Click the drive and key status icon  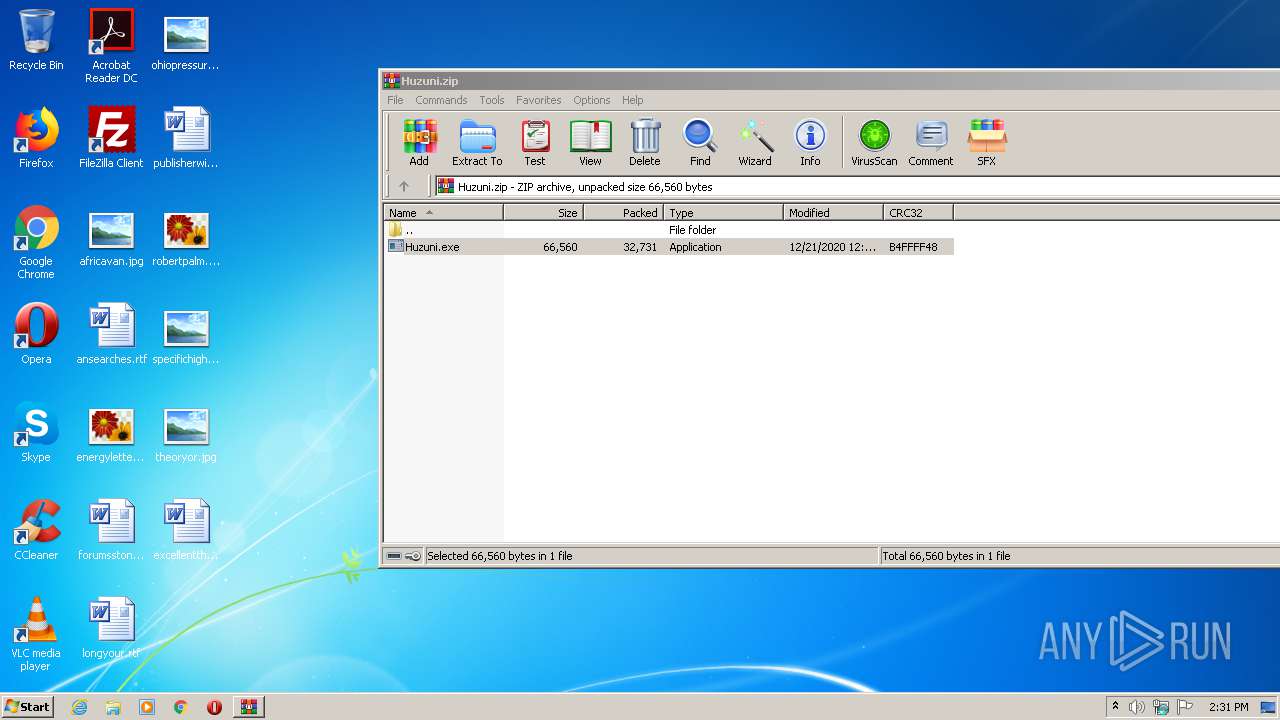404,556
